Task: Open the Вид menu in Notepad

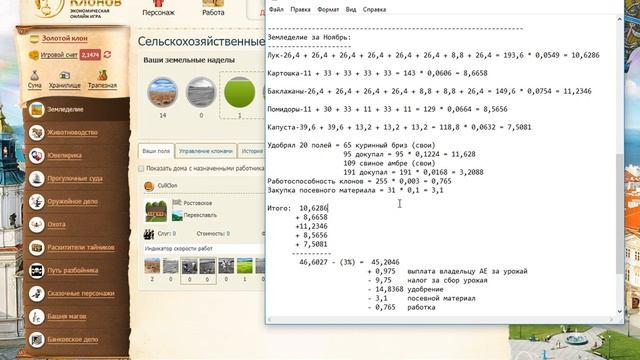Action: click(x=351, y=9)
